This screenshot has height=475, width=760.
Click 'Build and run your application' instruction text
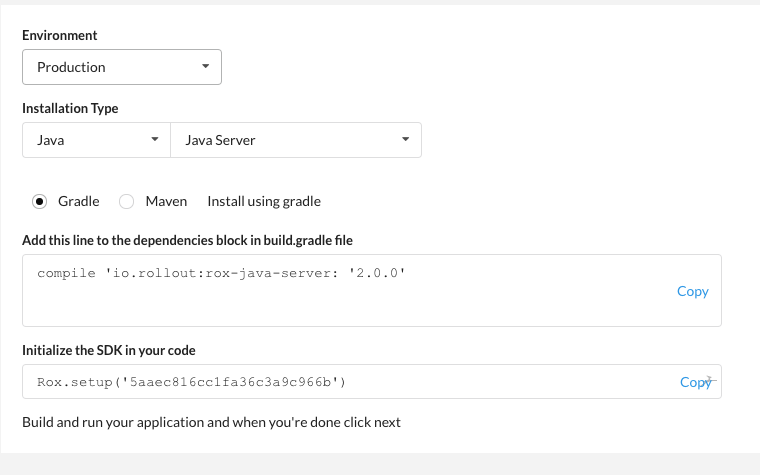[211, 422]
